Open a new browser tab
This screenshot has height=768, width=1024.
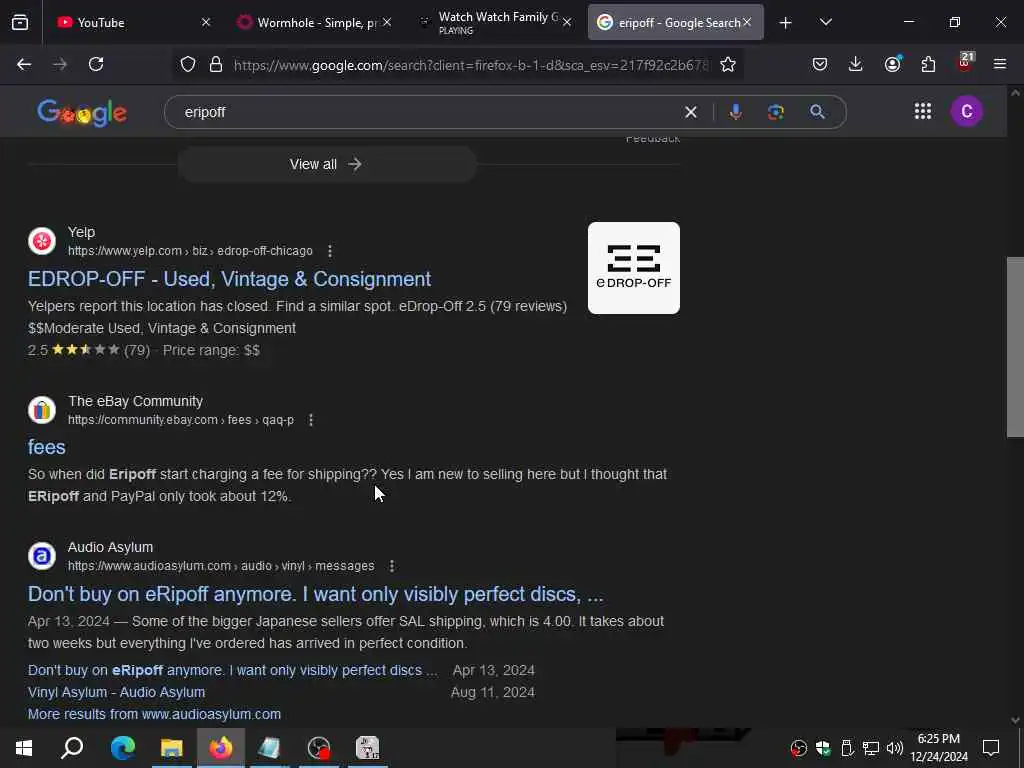[786, 23]
